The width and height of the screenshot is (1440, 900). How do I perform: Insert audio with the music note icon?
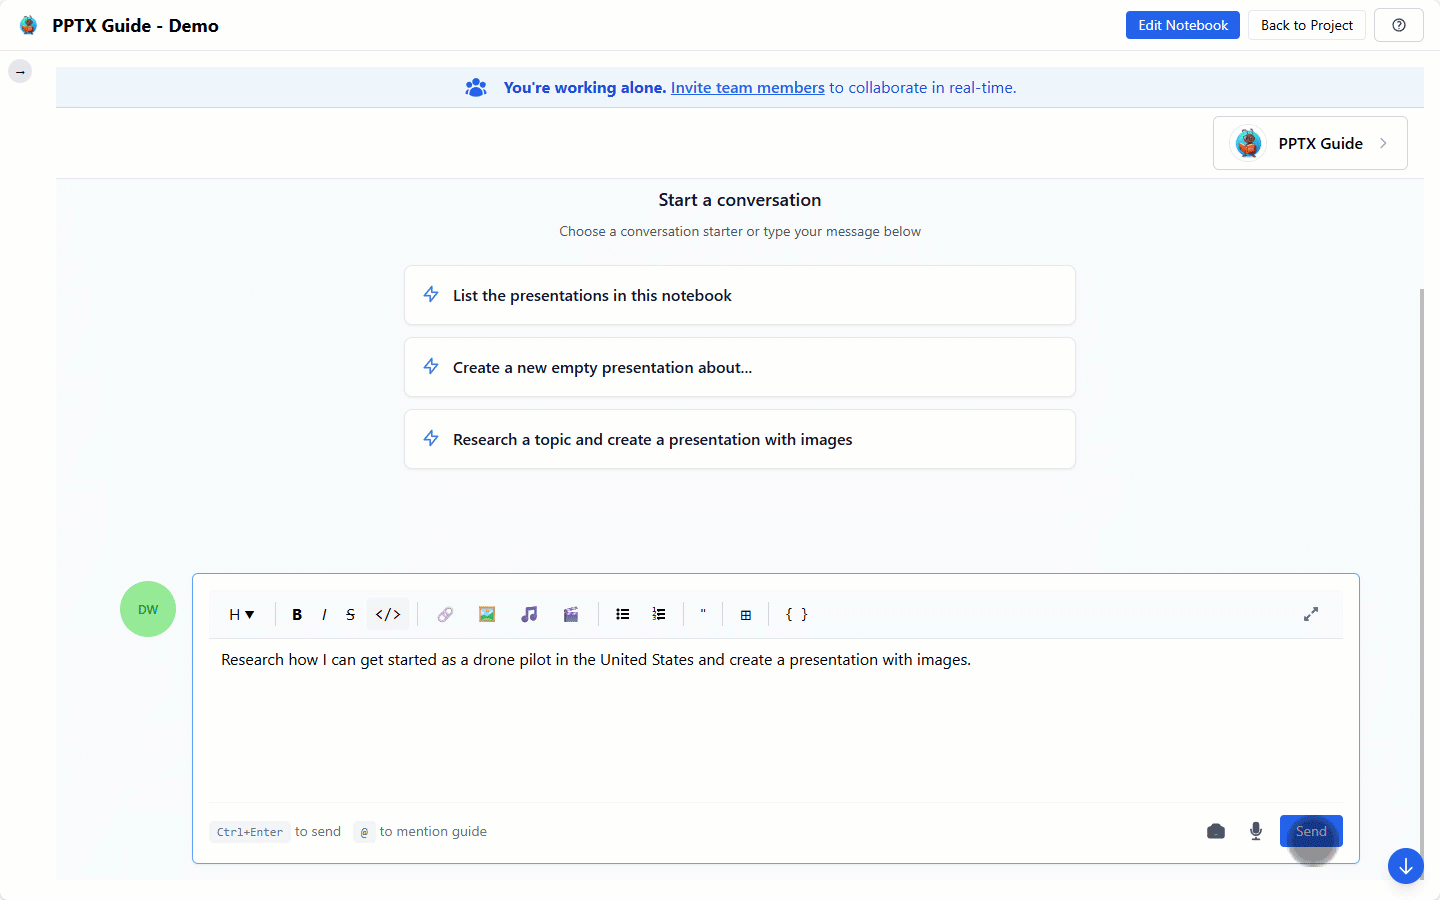tap(529, 615)
